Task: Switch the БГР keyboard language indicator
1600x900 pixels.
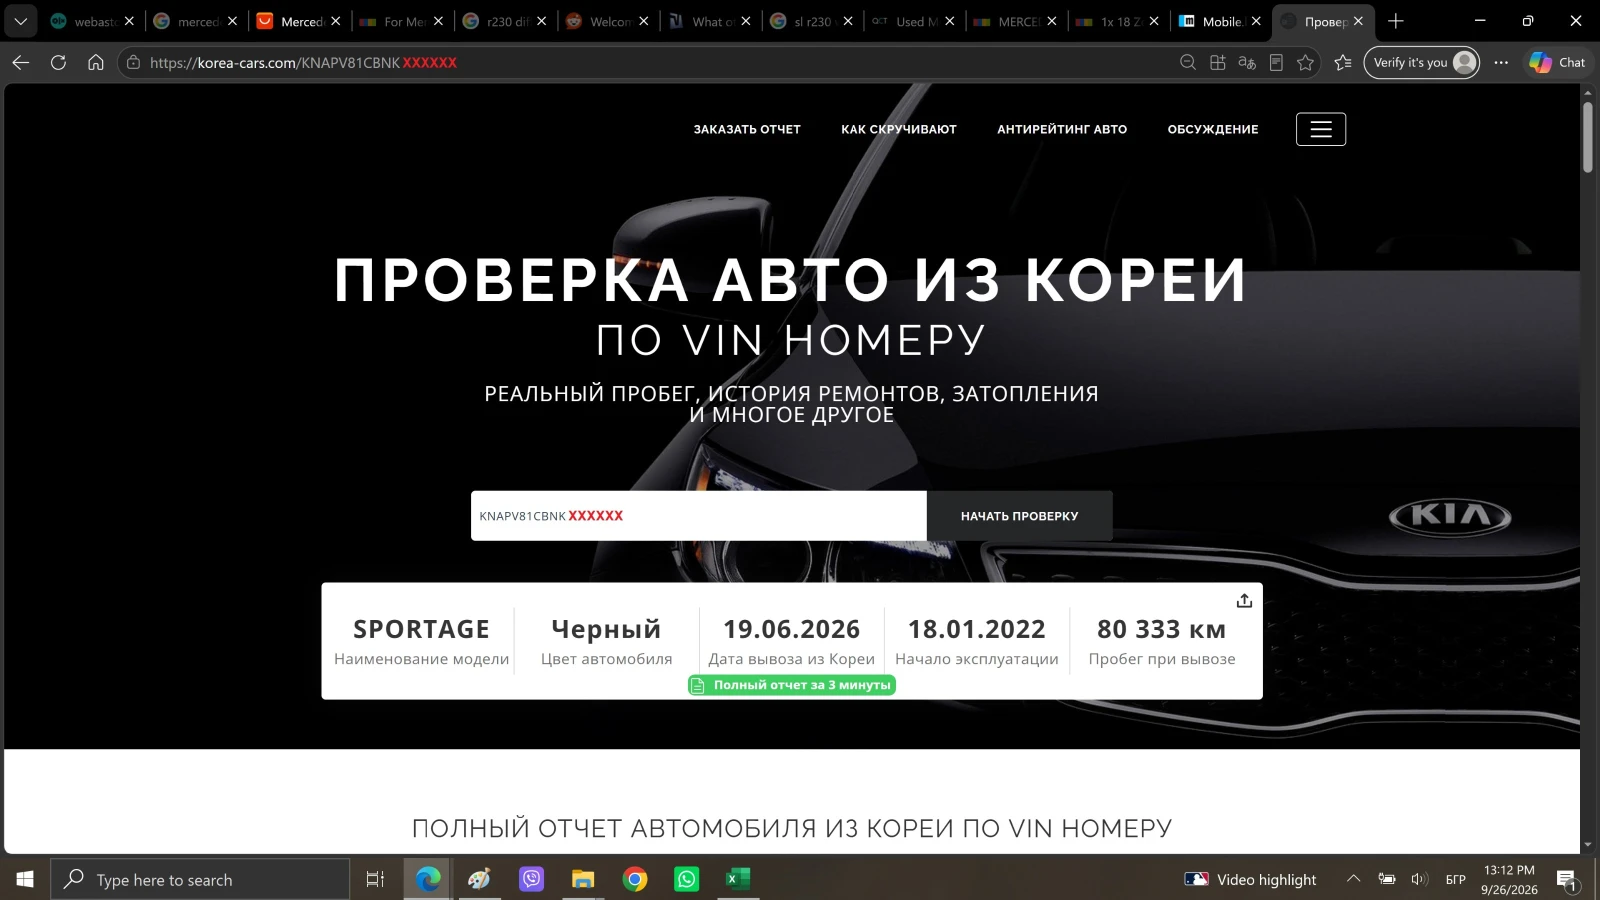Action: tap(1456, 879)
